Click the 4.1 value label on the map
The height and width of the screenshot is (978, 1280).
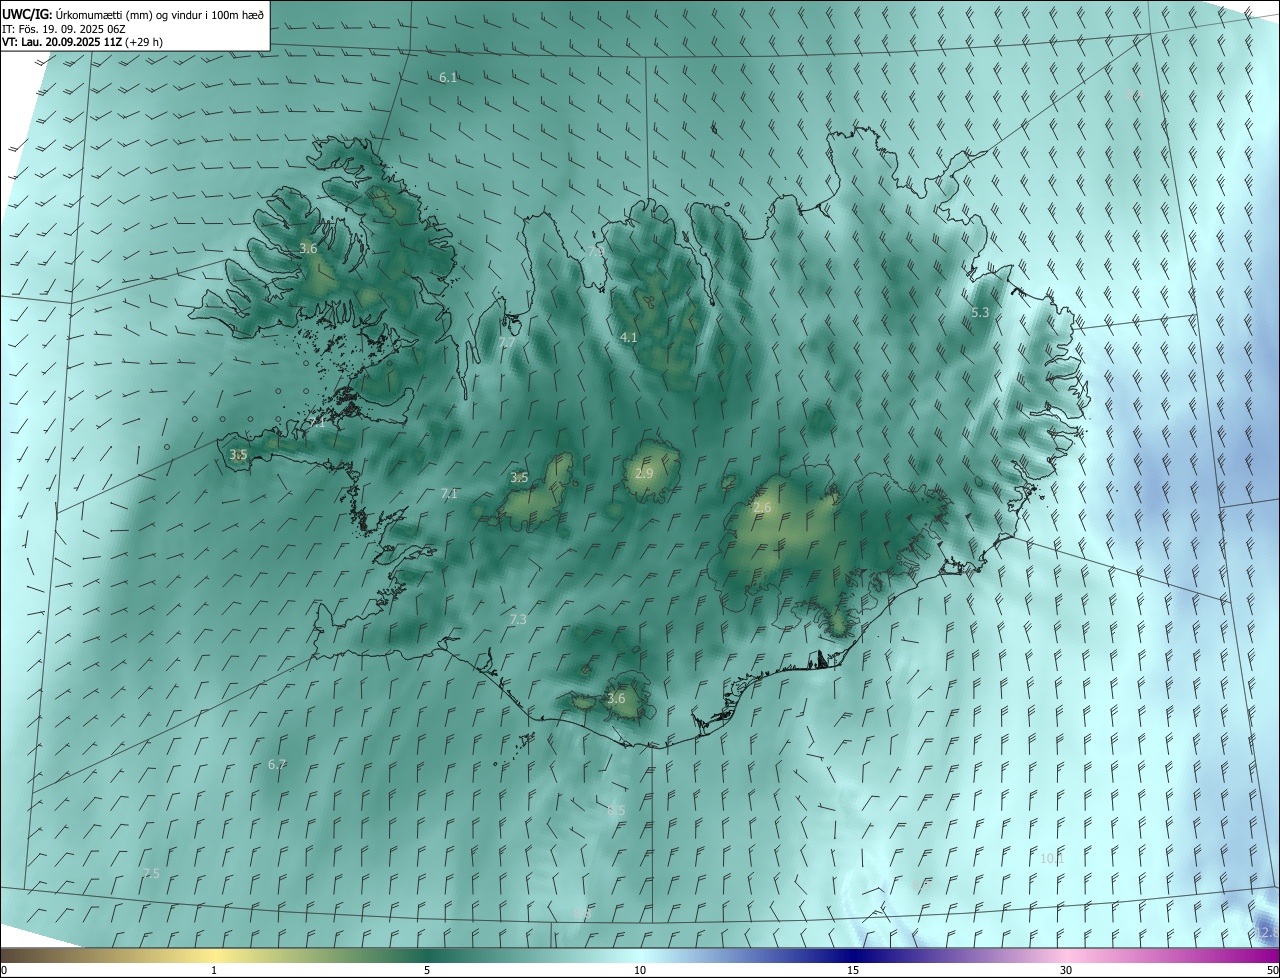tap(628, 337)
